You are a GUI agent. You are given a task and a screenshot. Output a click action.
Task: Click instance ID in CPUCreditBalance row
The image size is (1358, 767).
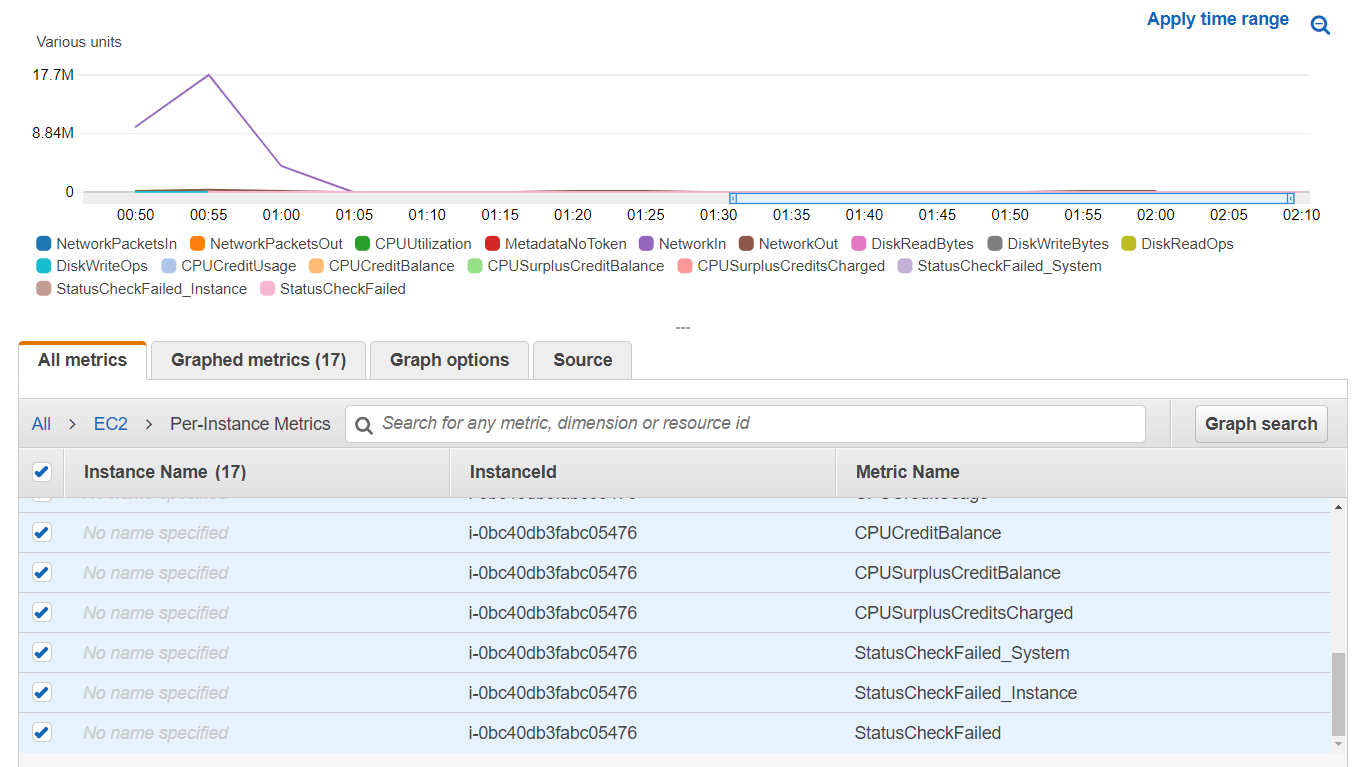(553, 533)
